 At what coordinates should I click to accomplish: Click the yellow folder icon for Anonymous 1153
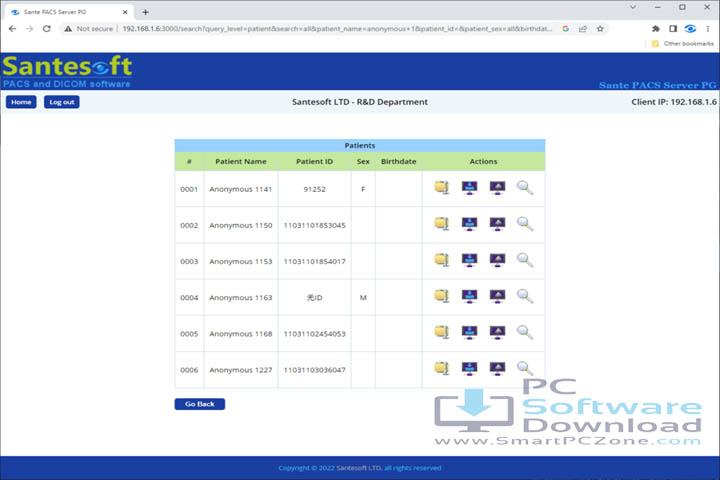442,260
